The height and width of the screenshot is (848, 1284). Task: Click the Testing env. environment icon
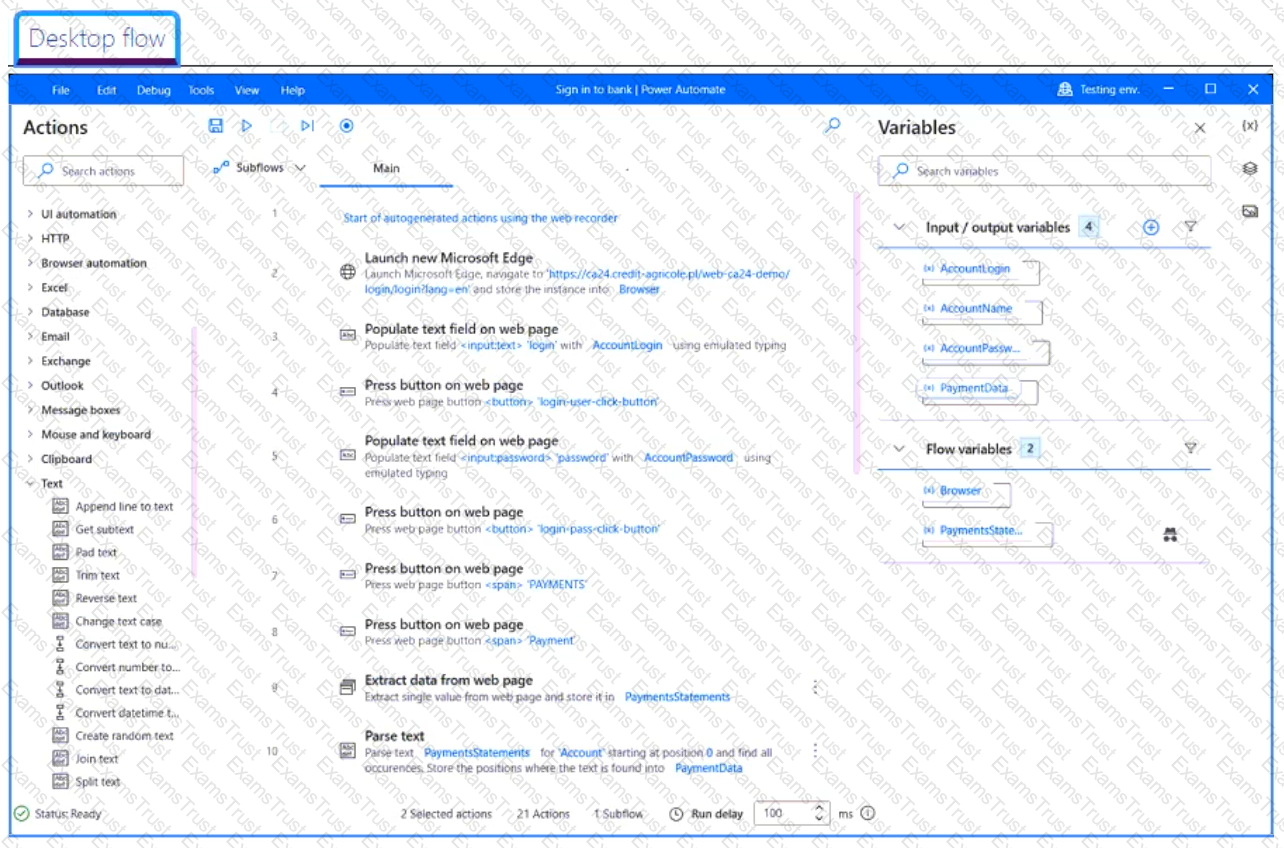[x=1065, y=89]
